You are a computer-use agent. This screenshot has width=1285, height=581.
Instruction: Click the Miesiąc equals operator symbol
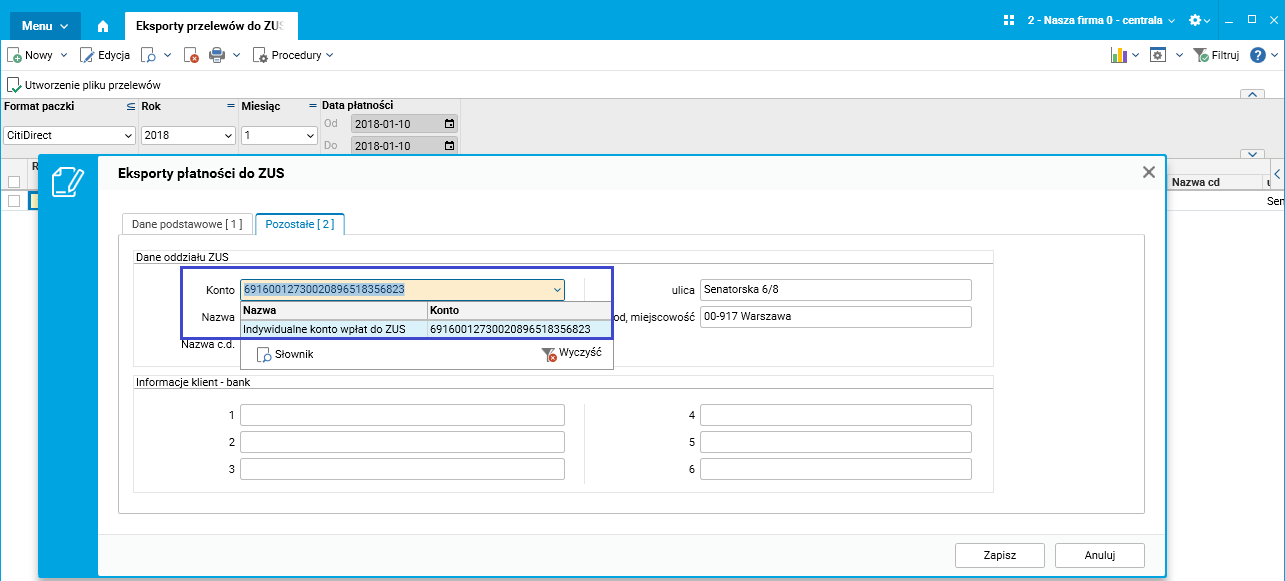click(312, 105)
